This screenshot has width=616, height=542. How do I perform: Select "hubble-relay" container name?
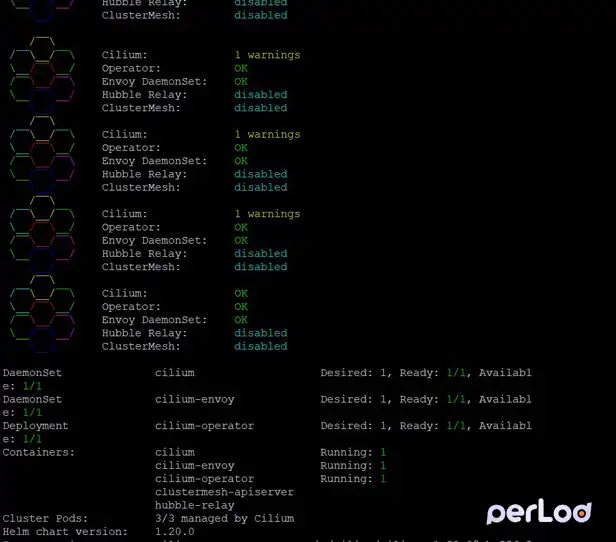194,505
